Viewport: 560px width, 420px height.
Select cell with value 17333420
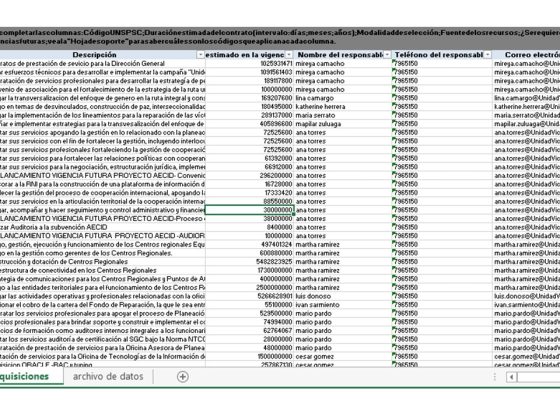click(249, 193)
